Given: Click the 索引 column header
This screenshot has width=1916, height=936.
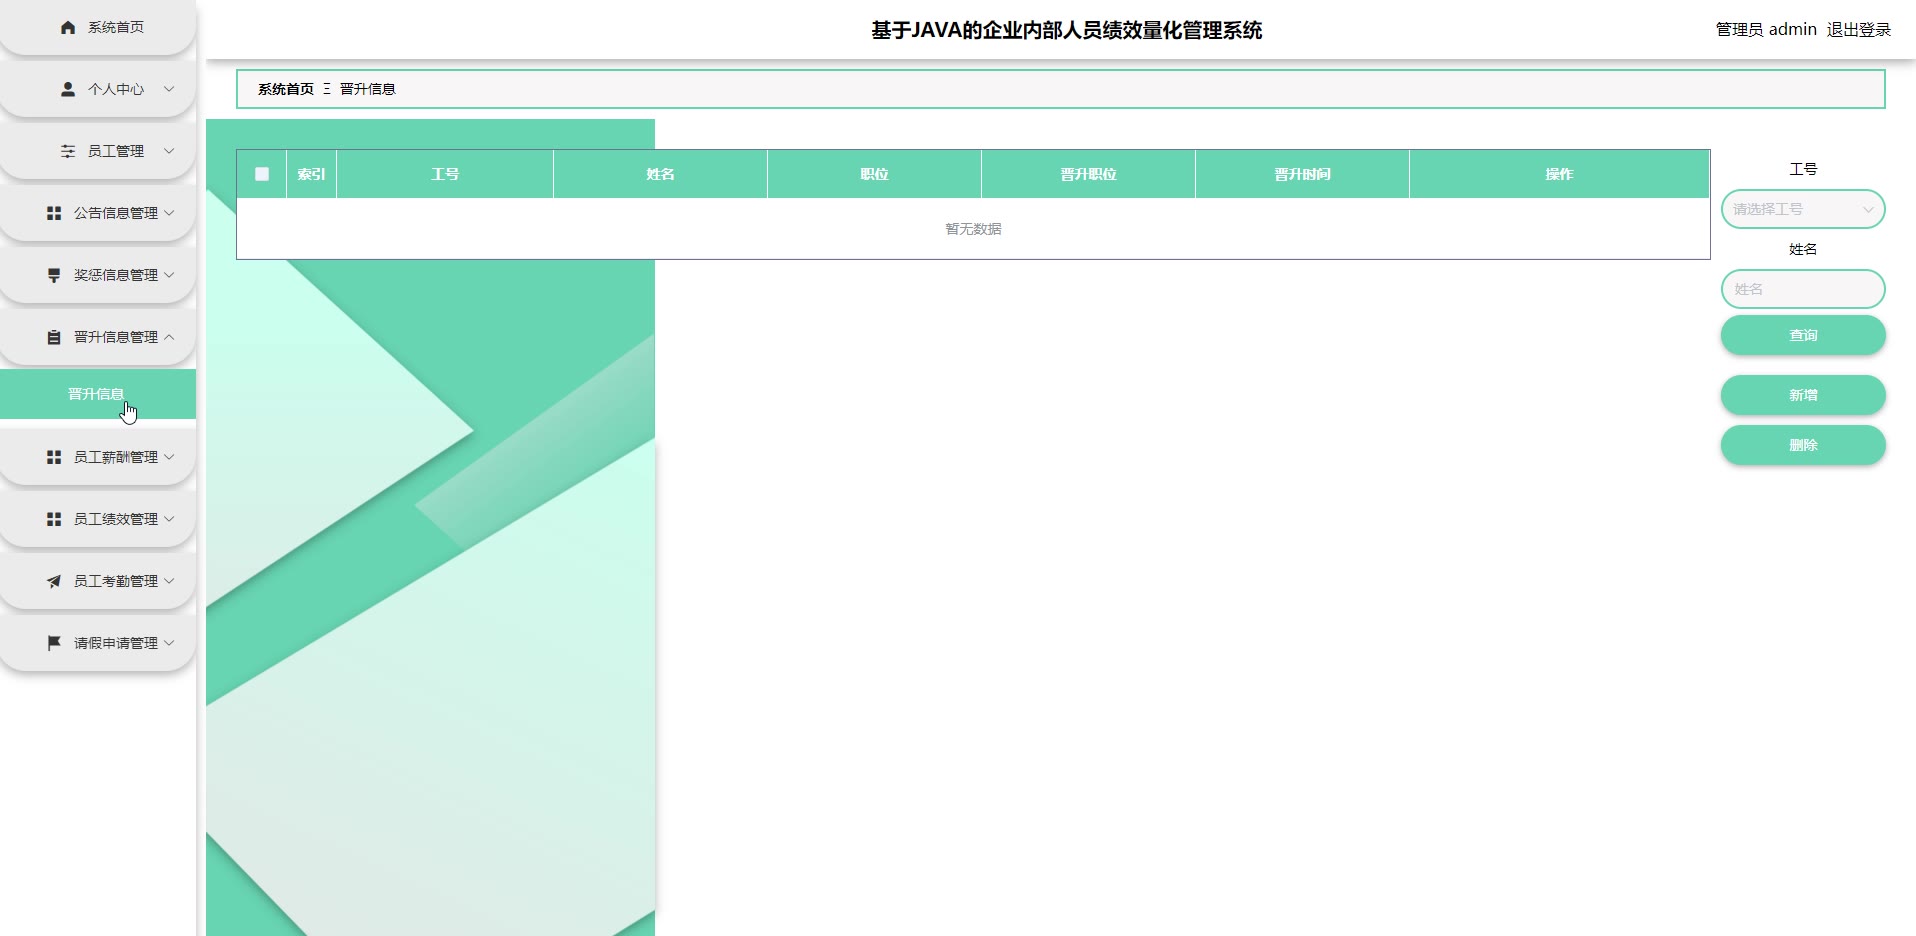Looking at the screenshot, I should tap(311, 174).
